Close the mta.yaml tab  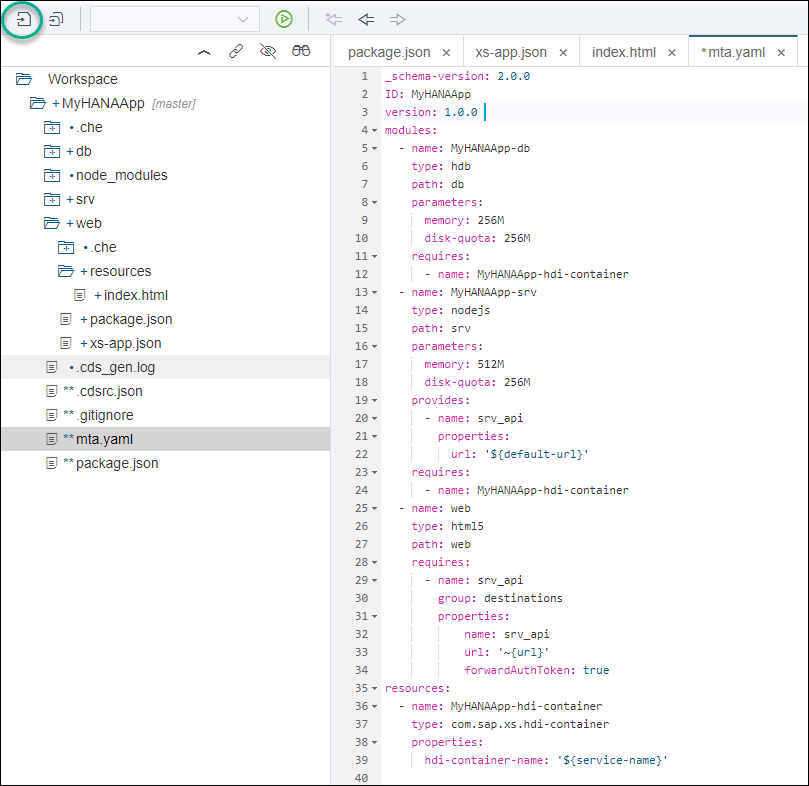781,53
